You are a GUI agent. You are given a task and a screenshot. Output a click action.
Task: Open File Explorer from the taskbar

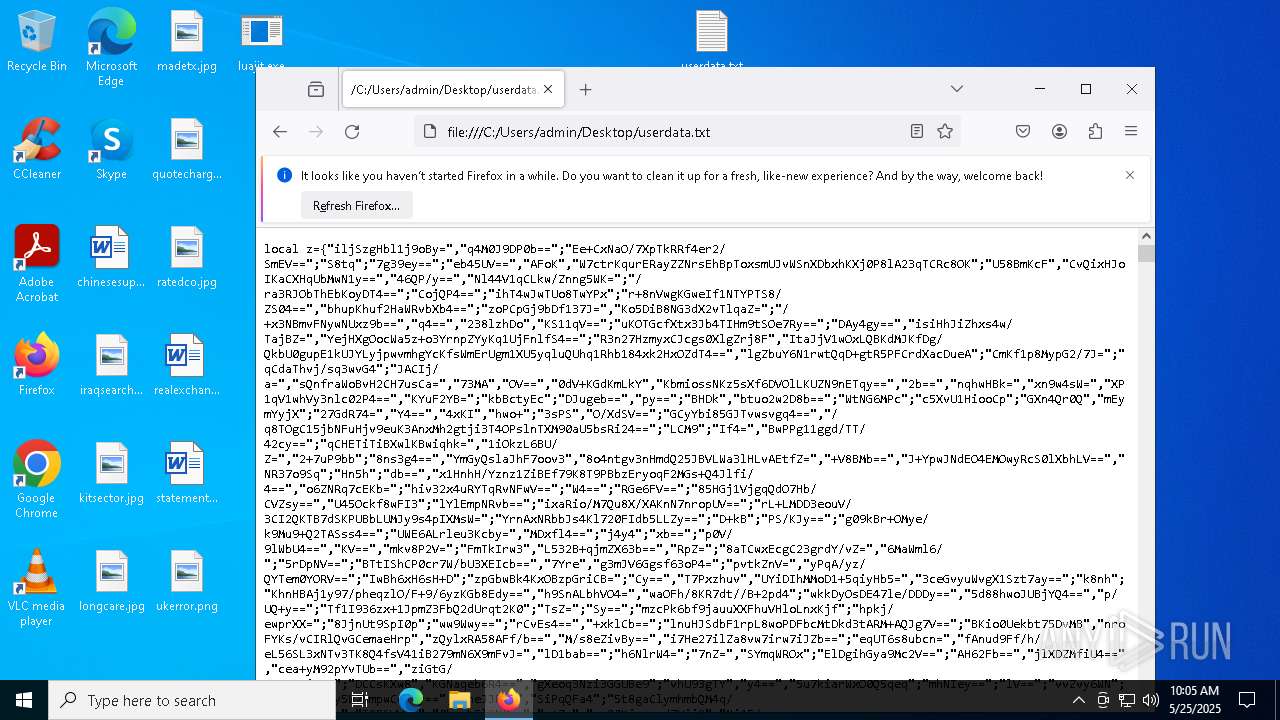coord(459,700)
